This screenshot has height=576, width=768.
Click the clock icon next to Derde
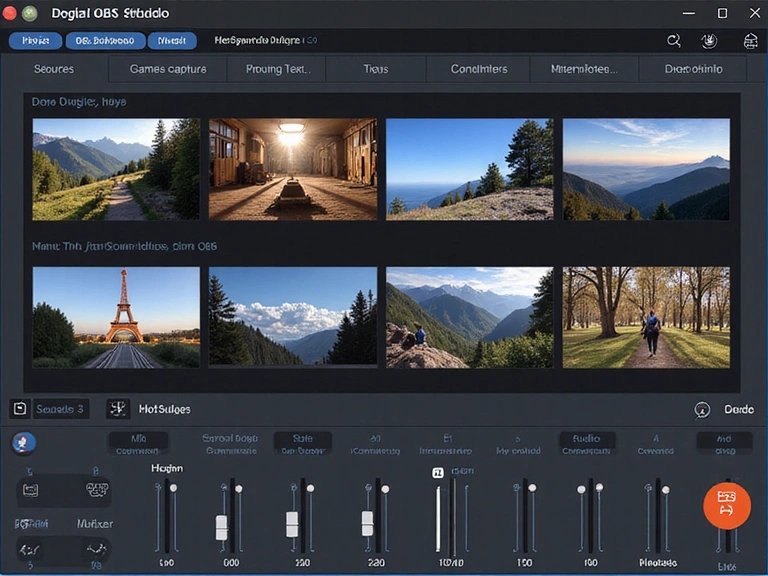click(x=702, y=409)
